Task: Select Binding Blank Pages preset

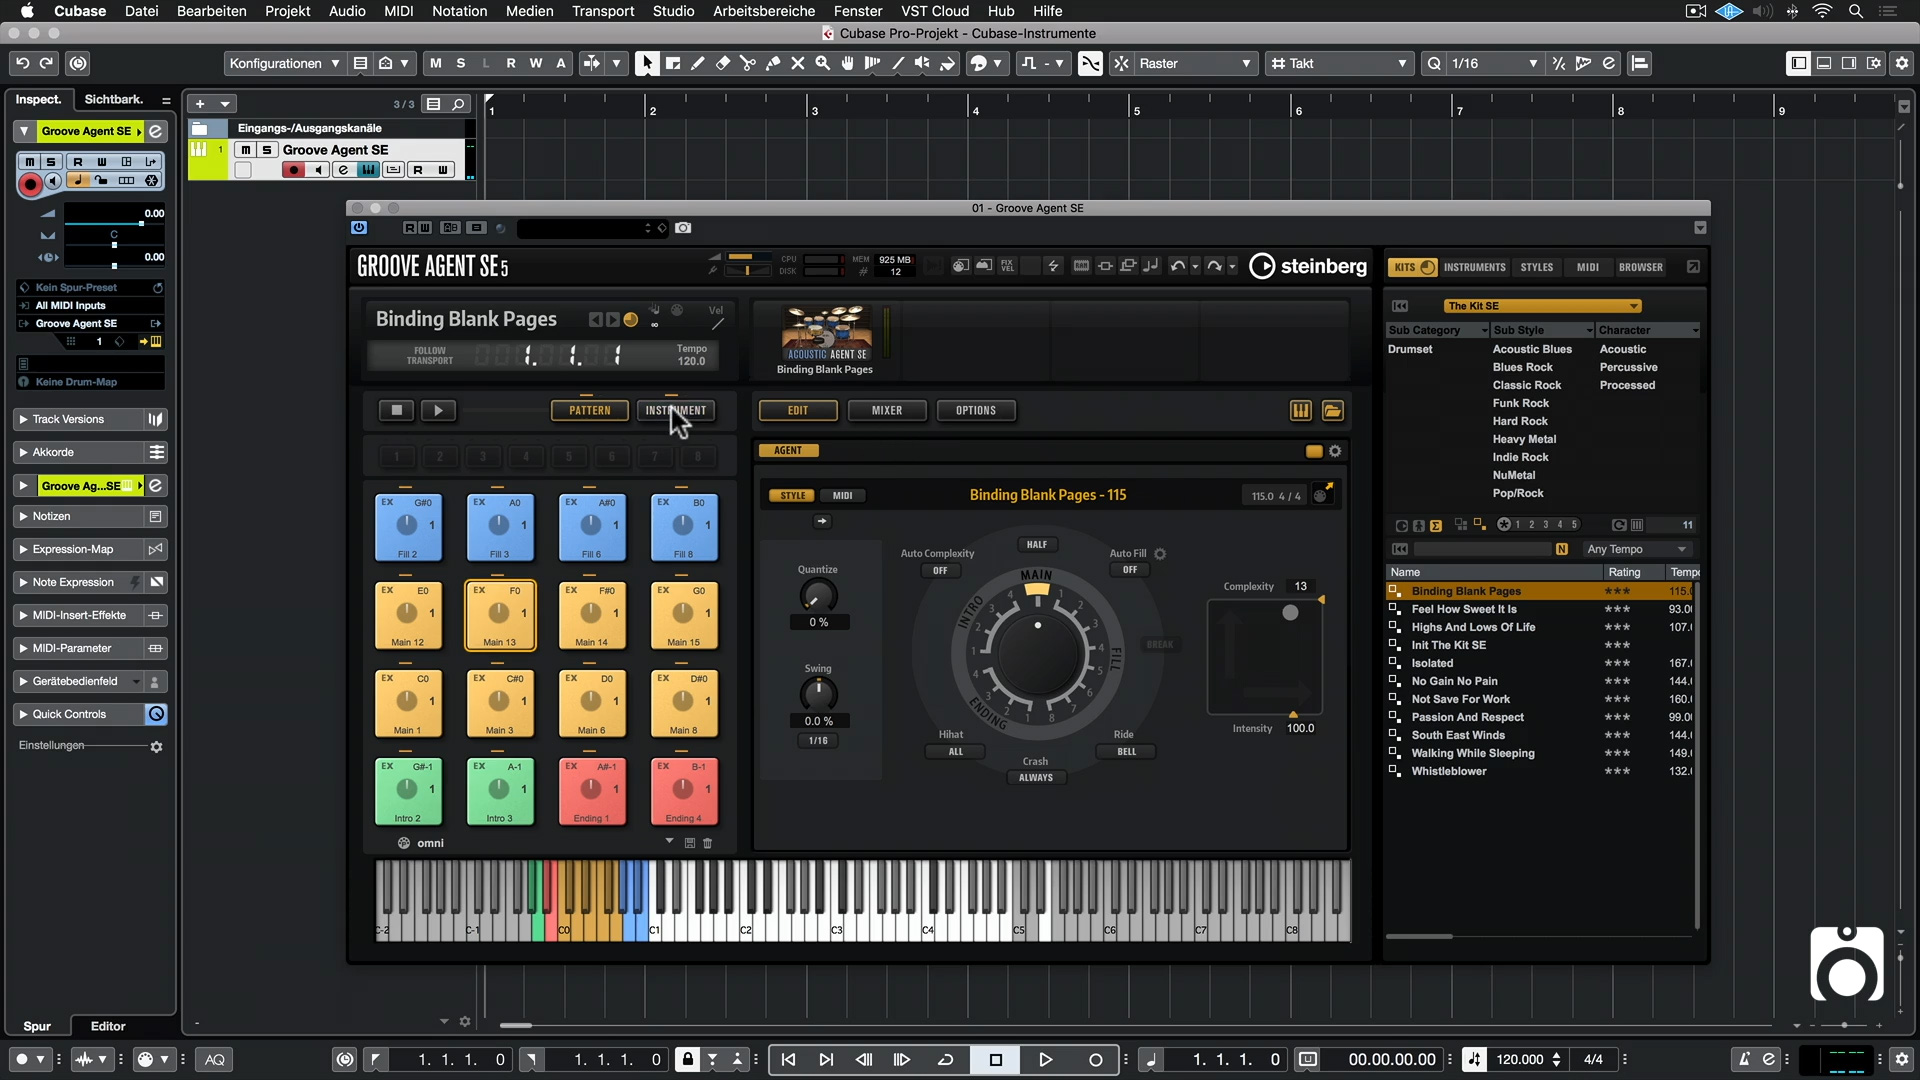Action: click(1468, 589)
